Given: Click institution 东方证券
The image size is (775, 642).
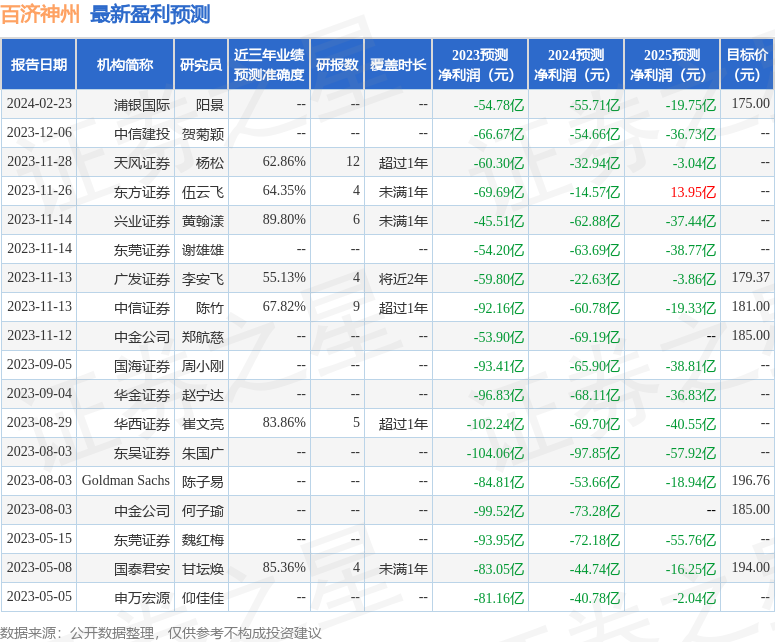Looking at the screenshot, I should 142,192.
